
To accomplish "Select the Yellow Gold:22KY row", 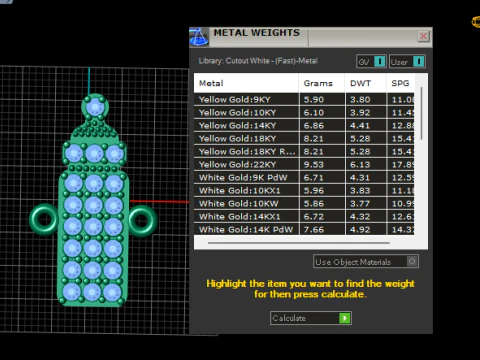I will (304, 165).
